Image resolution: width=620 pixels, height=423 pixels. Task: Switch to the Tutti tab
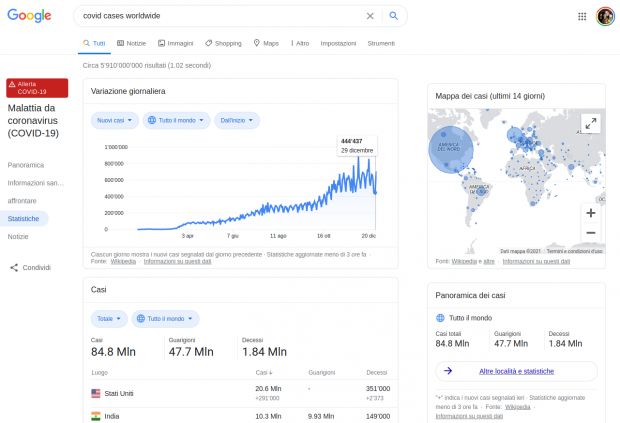coord(94,43)
